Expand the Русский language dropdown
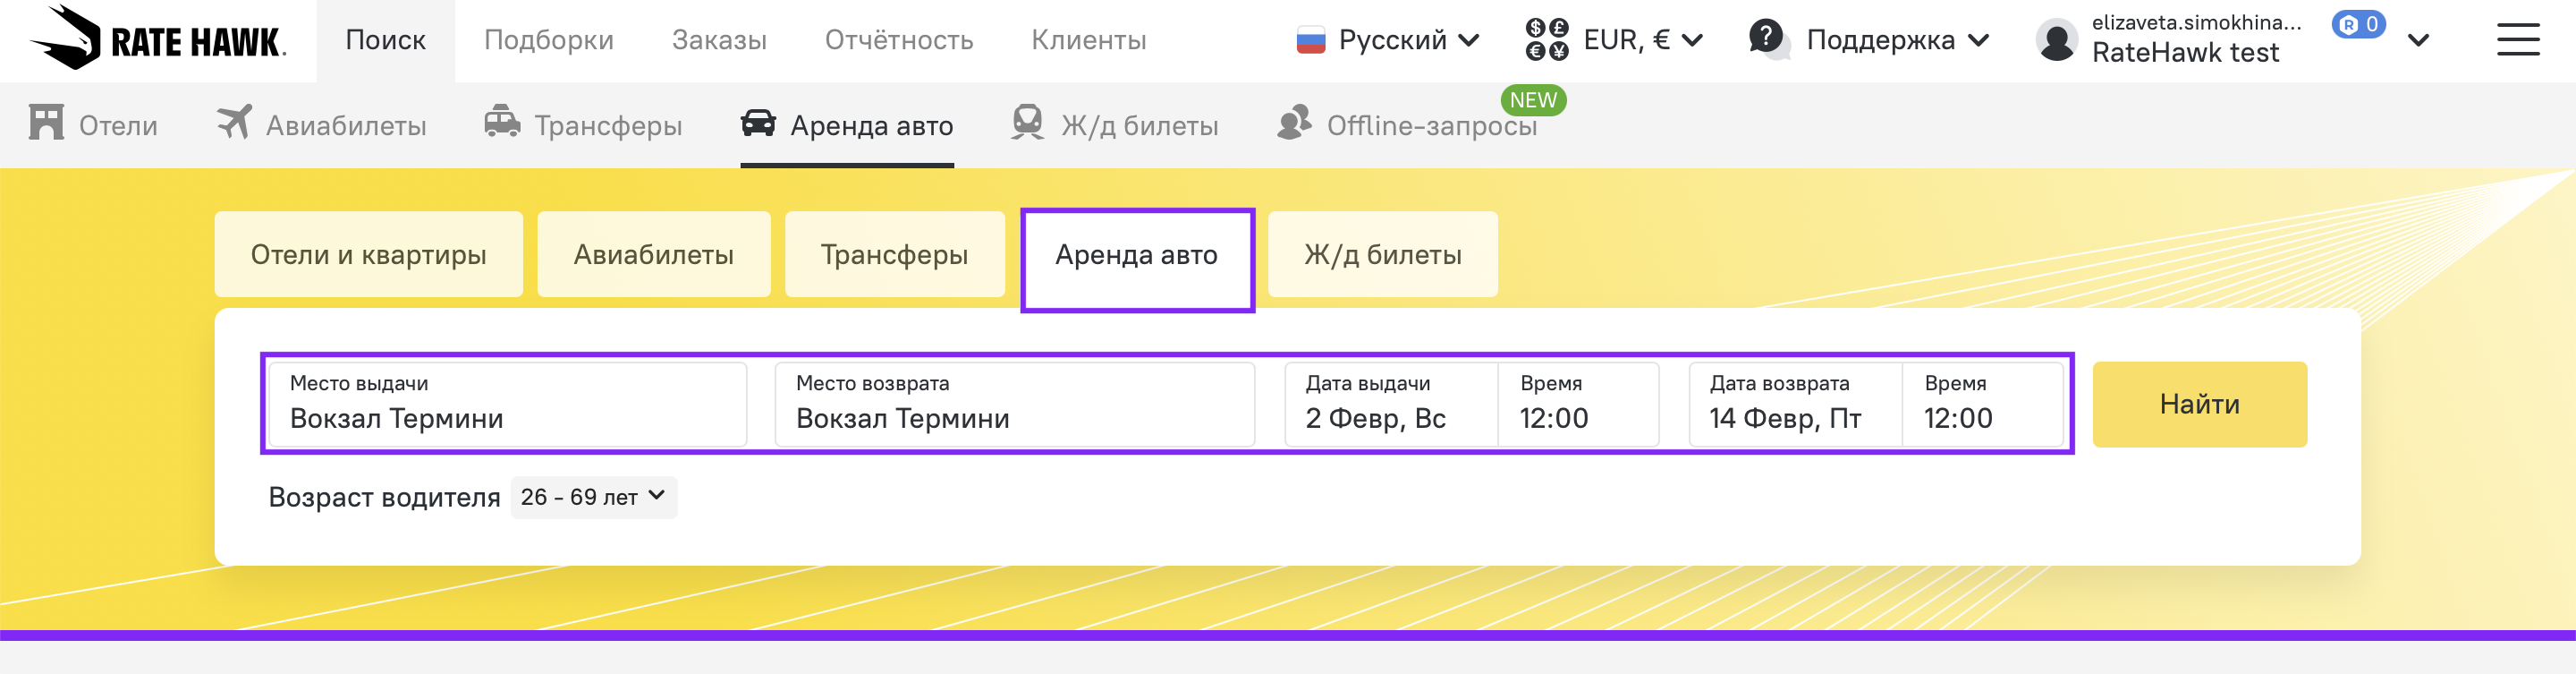This screenshot has height=674, width=2576. click(x=1388, y=40)
